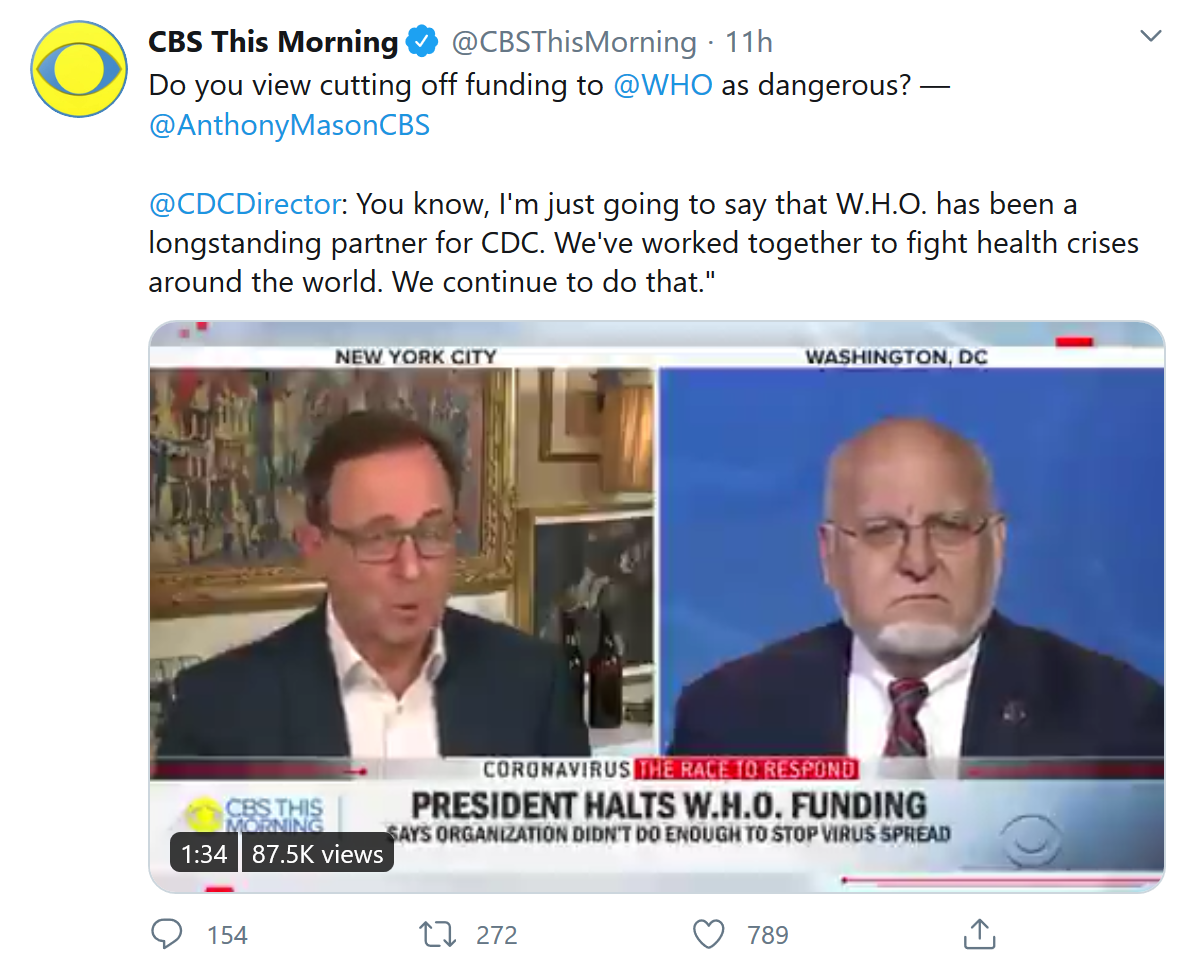Click the 154 replies count
1196x973 pixels.
click(227, 935)
